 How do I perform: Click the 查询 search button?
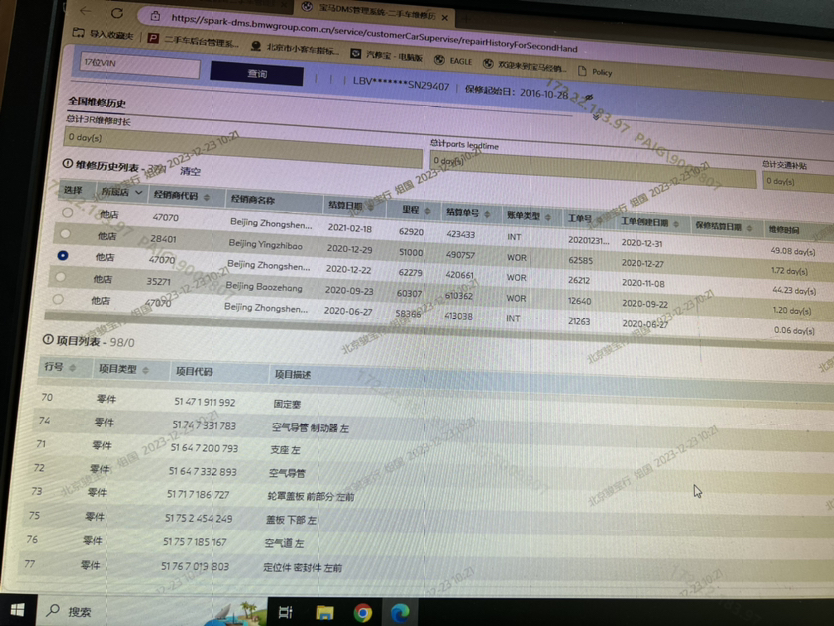pos(257,74)
